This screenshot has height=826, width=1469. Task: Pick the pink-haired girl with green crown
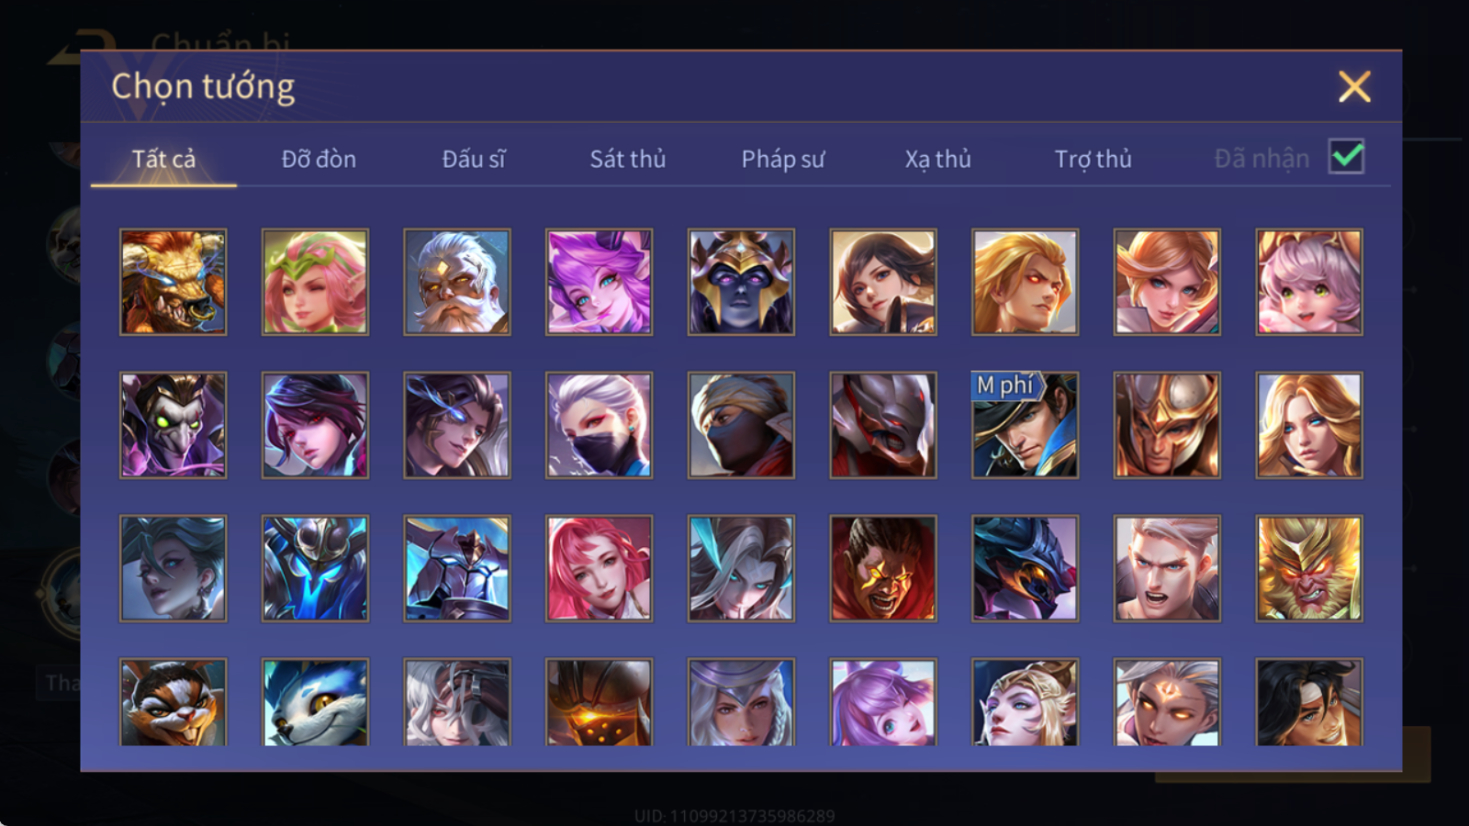tap(315, 282)
